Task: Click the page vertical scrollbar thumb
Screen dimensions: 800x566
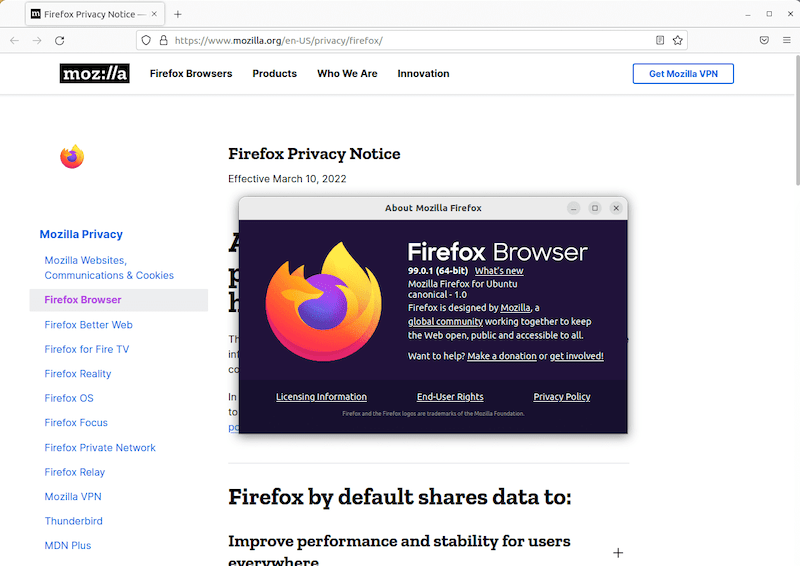Action: 797,120
